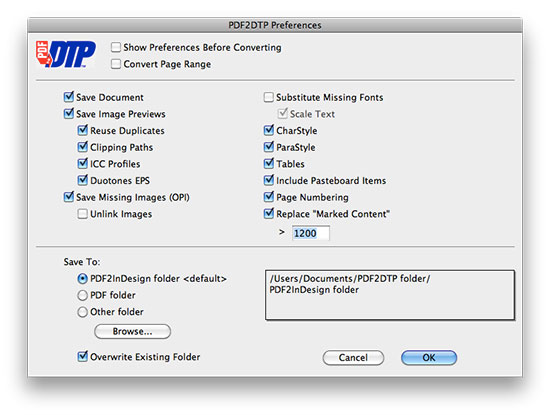The width and height of the screenshot is (550, 415).
Task: Click the 1200 value input field
Action: [311, 233]
